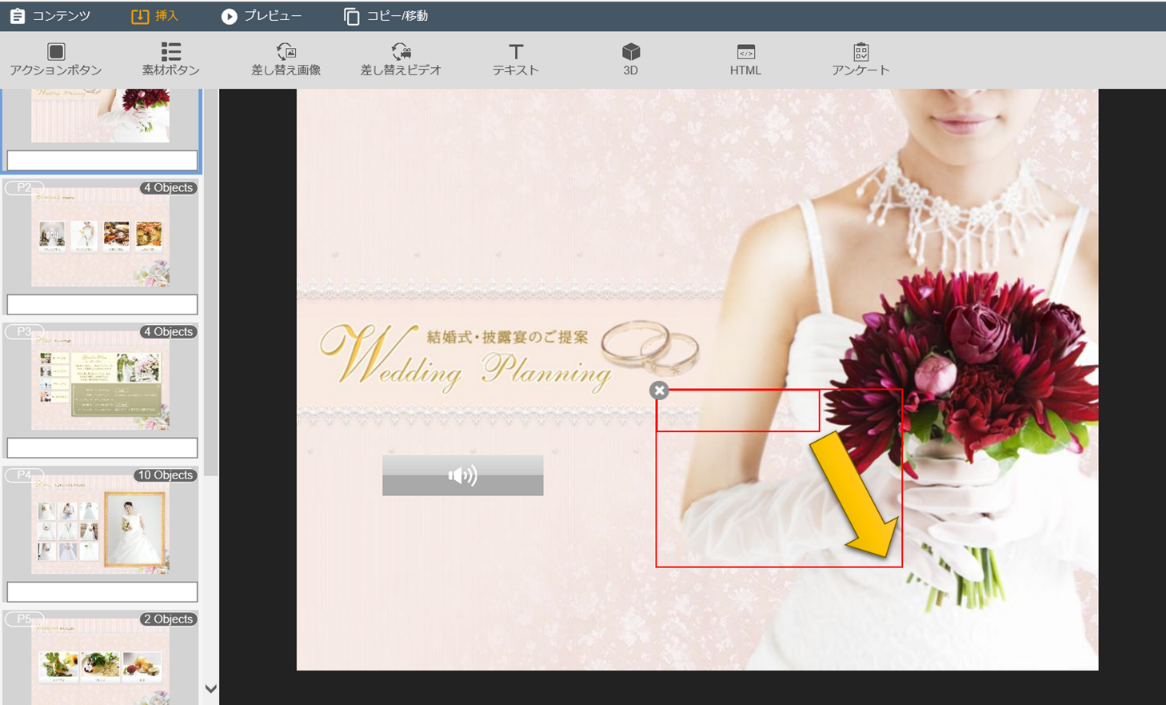The height and width of the screenshot is (705, 1166).
Task: Add an アンケート survey
Action: click(860, 52)
